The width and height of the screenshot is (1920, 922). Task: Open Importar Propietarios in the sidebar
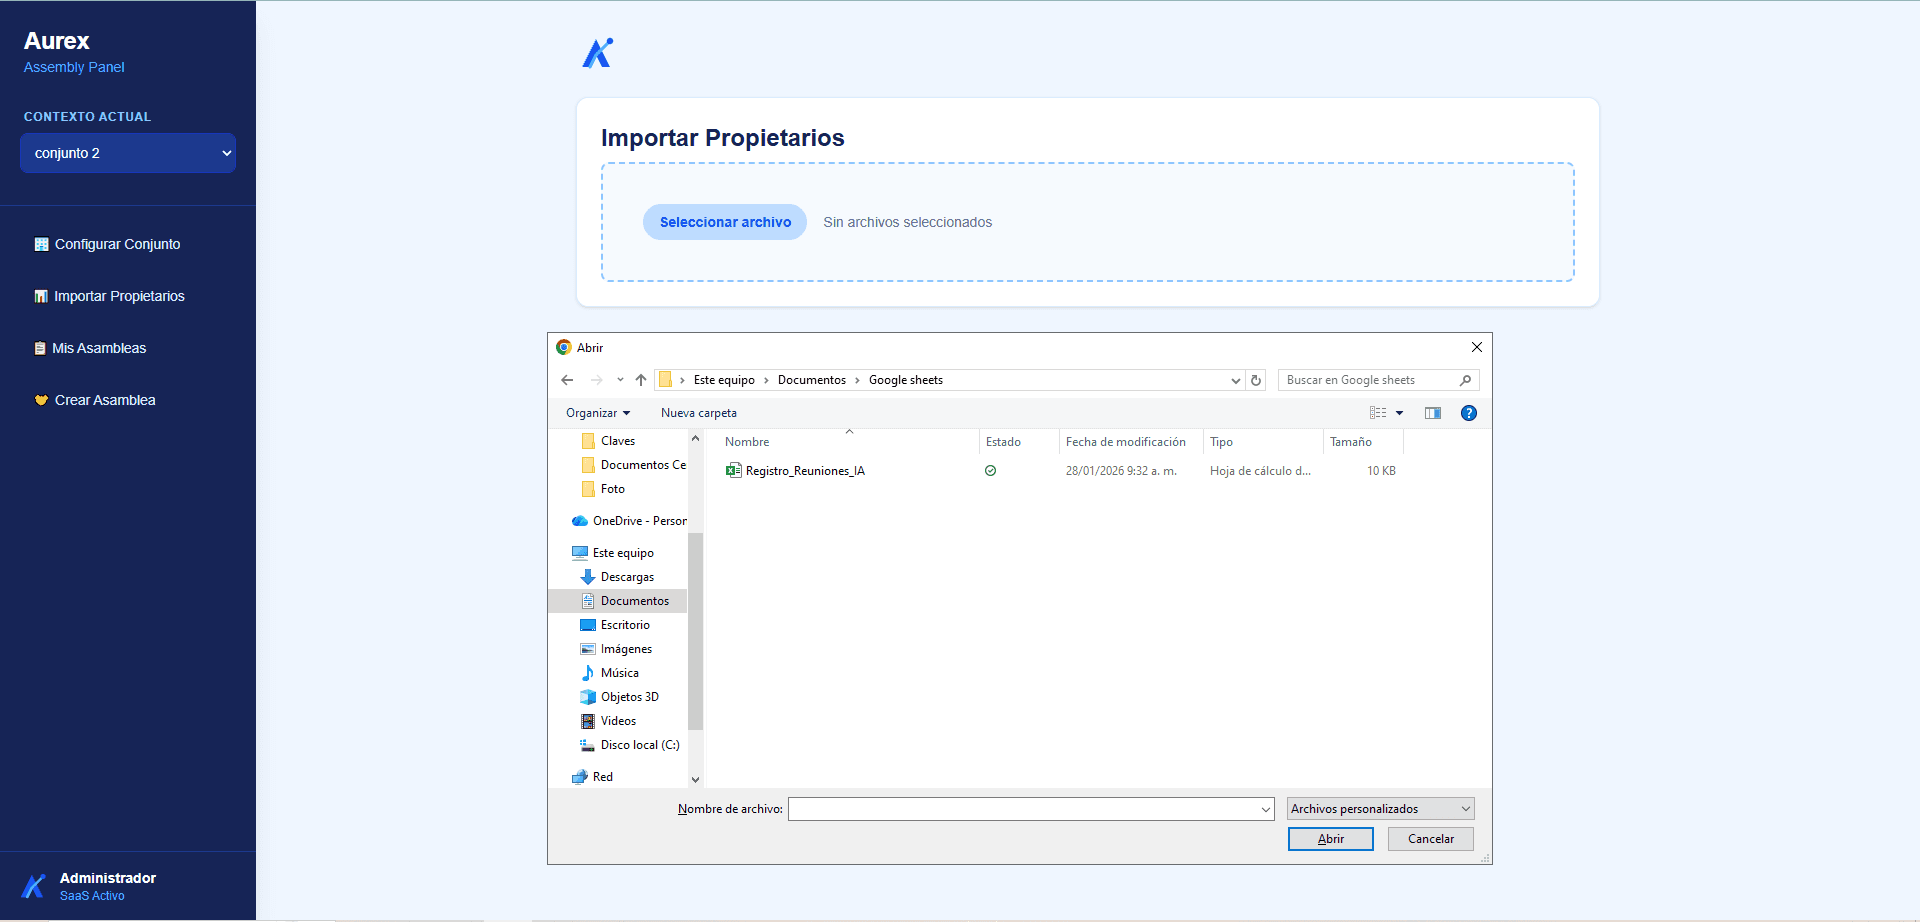point(119,296)
